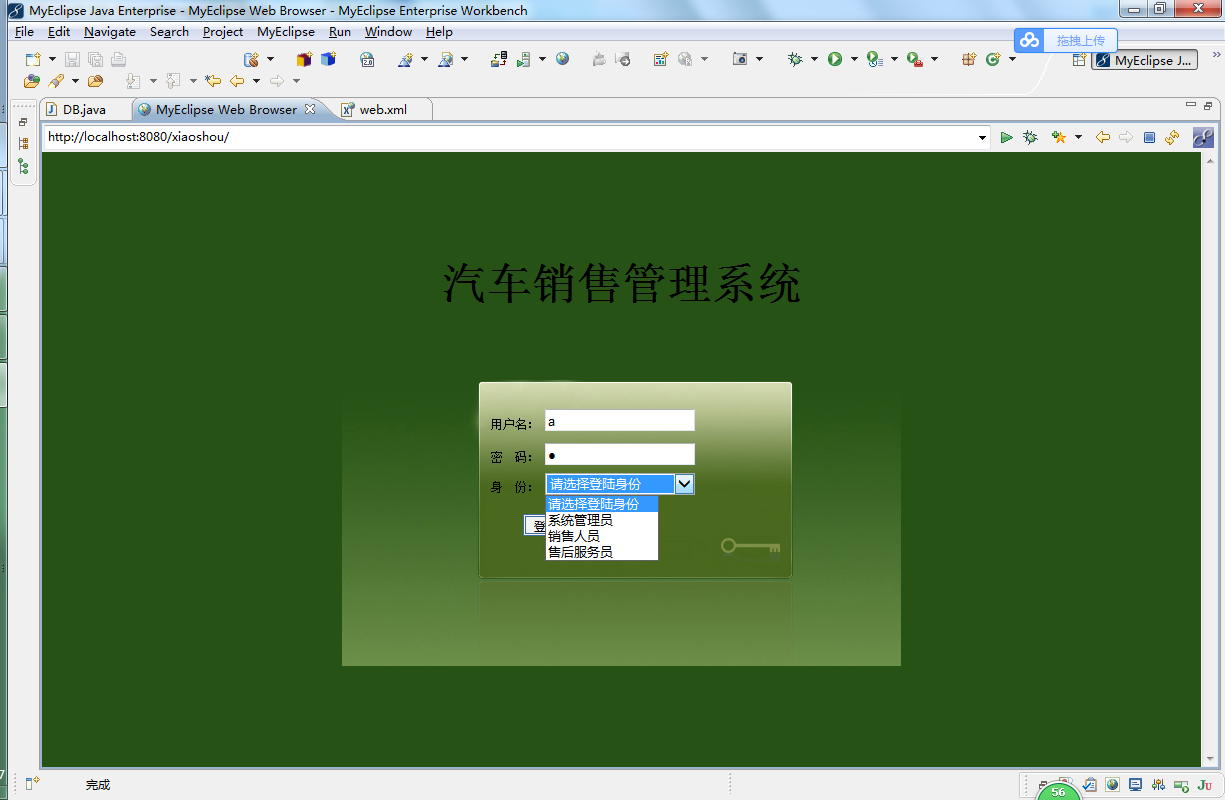Click the 密码 password input field
1225x800 pixels.
(x=619, y=455)
